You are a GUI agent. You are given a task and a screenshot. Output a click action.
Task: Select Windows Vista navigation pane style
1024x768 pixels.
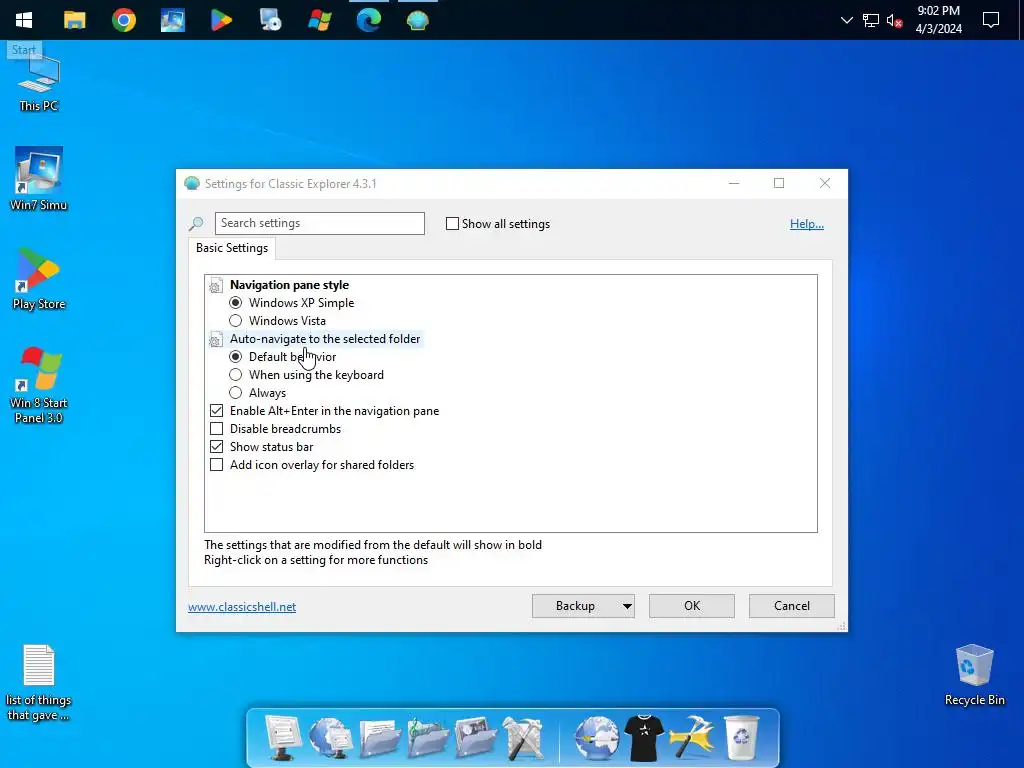tap(235, 321)
